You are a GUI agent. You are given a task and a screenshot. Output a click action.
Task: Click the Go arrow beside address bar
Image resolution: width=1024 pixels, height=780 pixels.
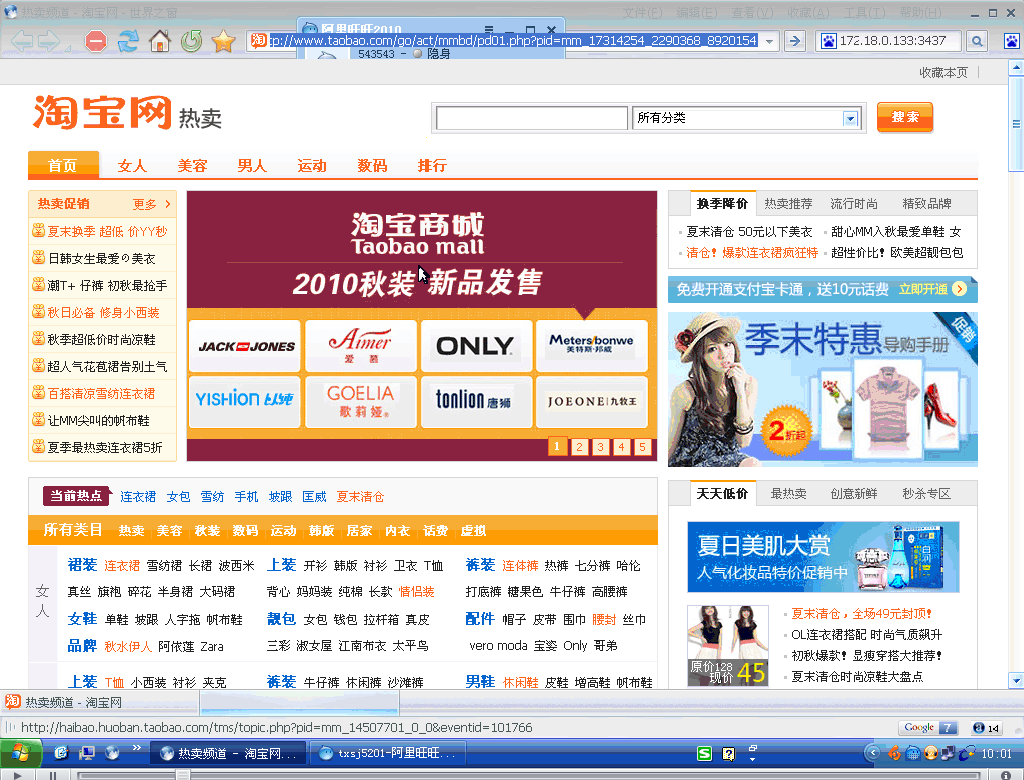(x=794, y=41)
